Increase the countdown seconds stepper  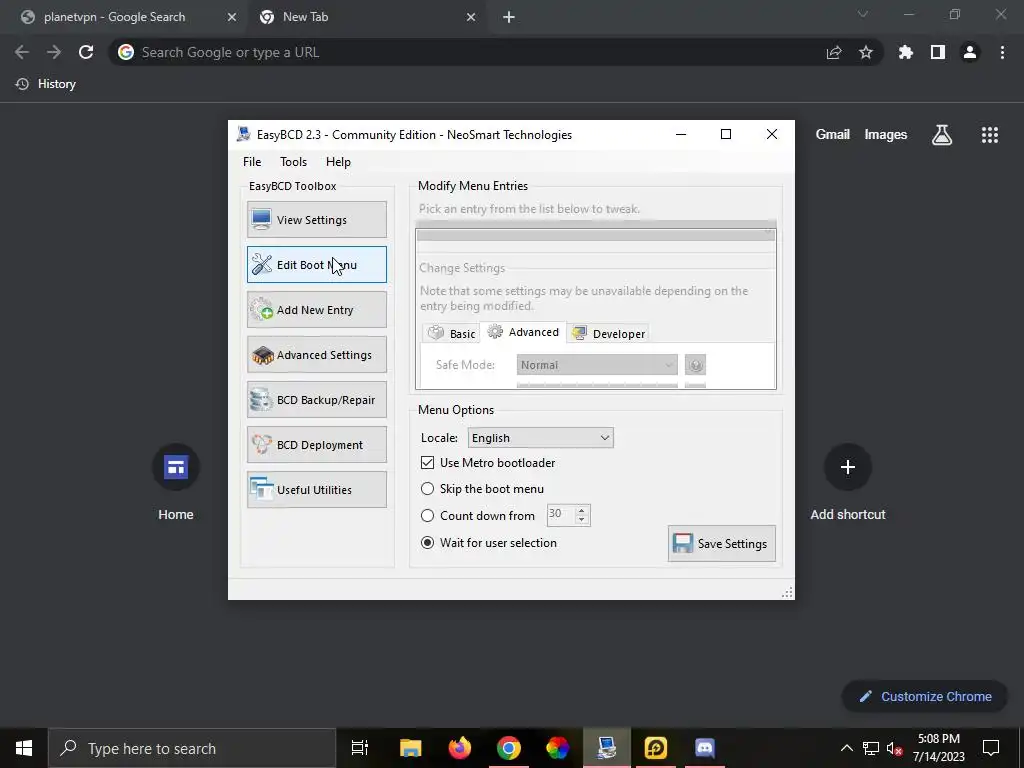[582, 510]
